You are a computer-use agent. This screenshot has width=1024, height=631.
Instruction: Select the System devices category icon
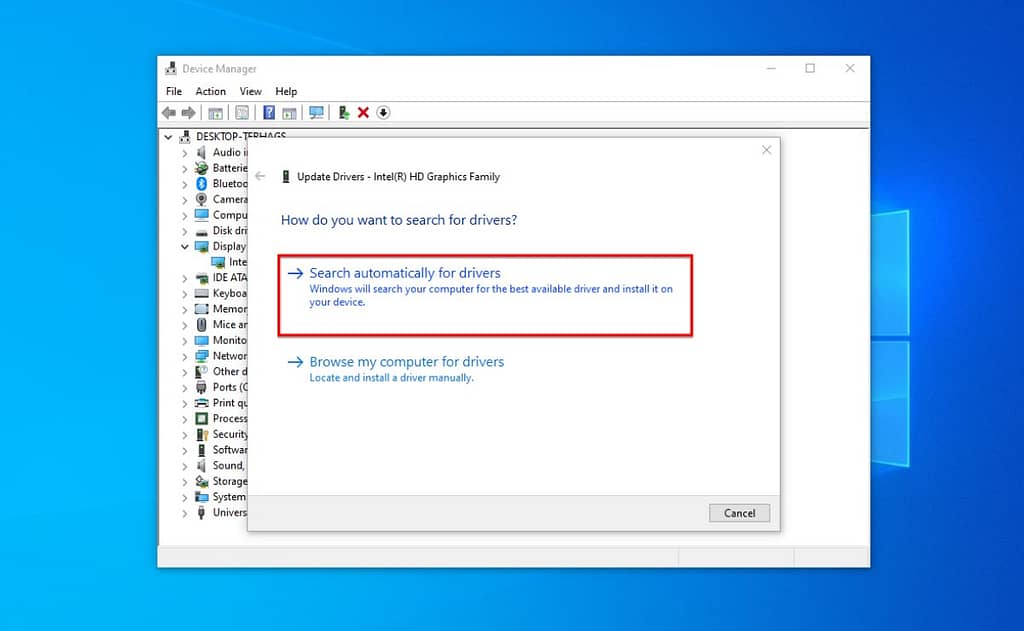pyautogui.click(x=202, y=497)
